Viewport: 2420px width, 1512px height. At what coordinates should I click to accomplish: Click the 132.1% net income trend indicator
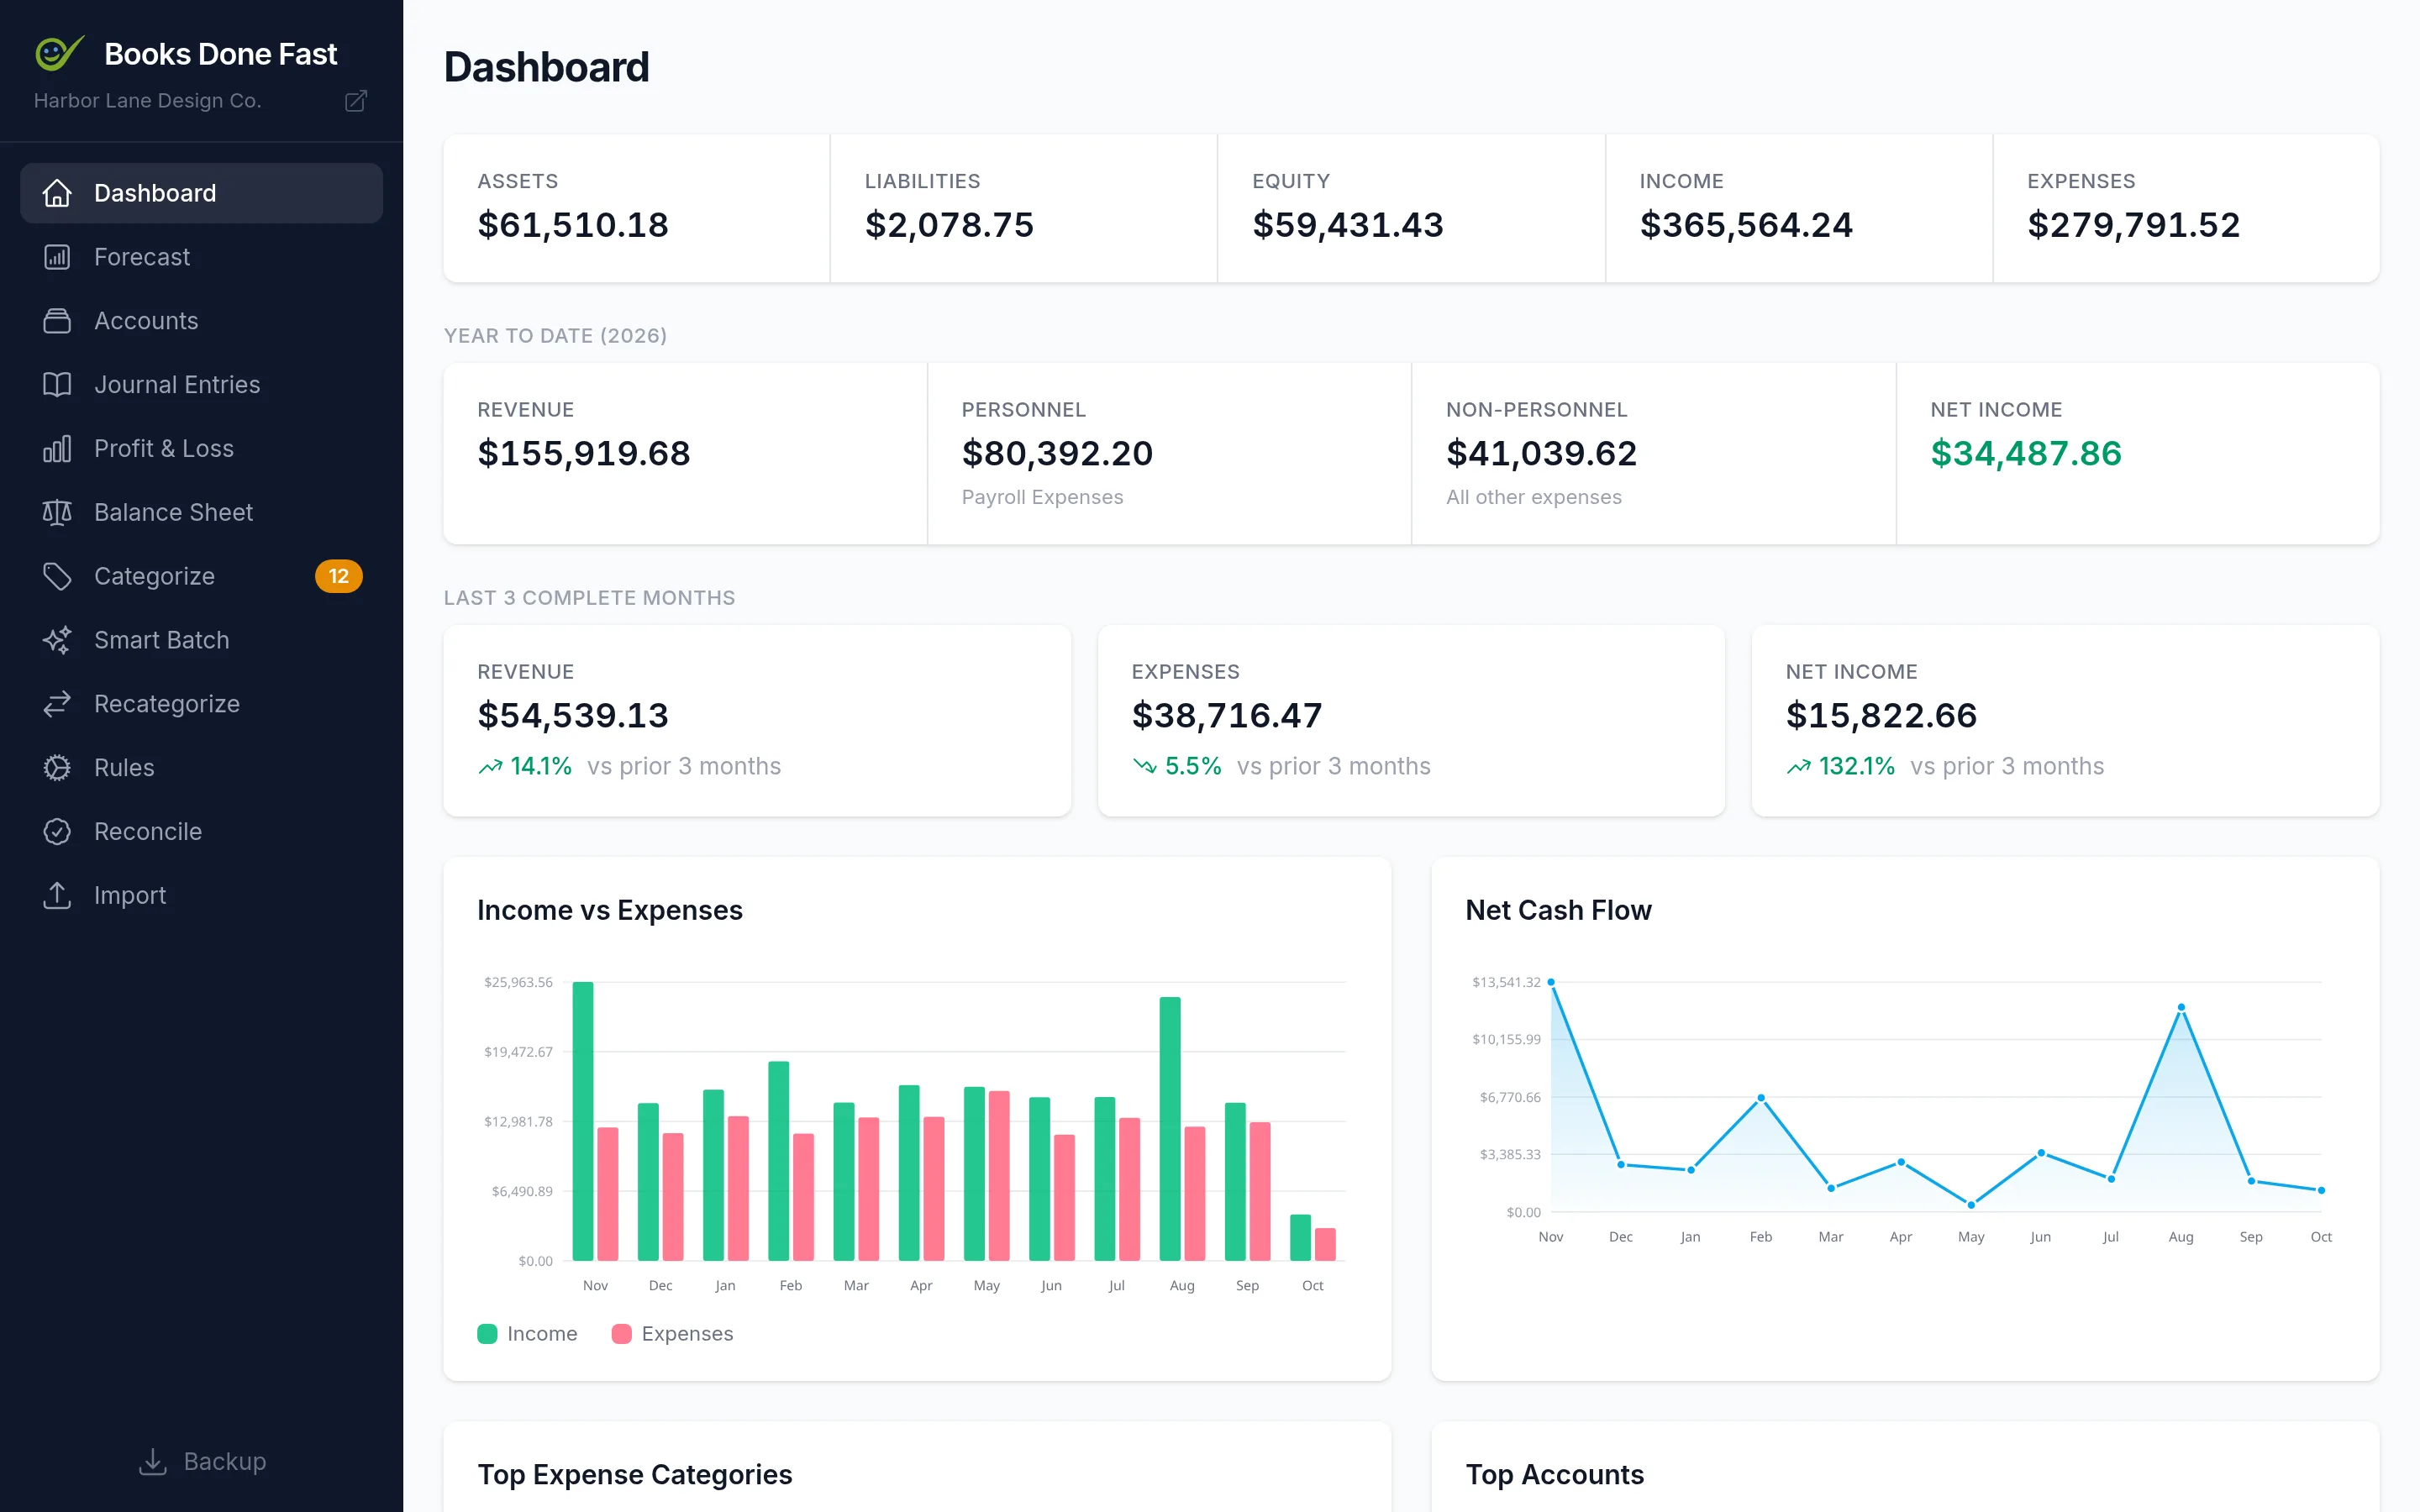[x=1840, y=767]
